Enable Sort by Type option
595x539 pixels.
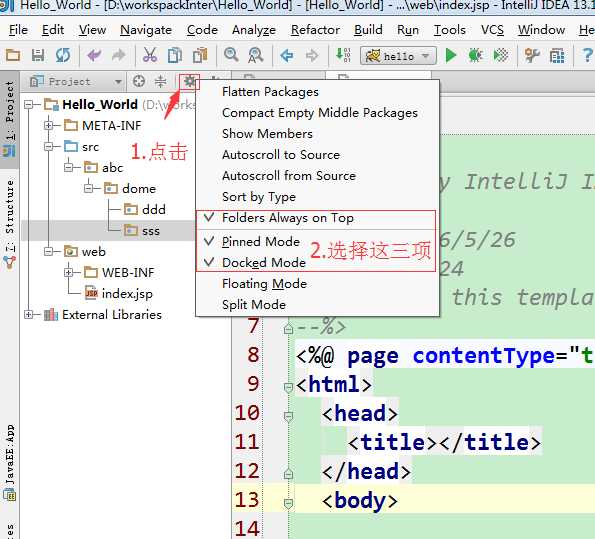click(x=317, y=197)
